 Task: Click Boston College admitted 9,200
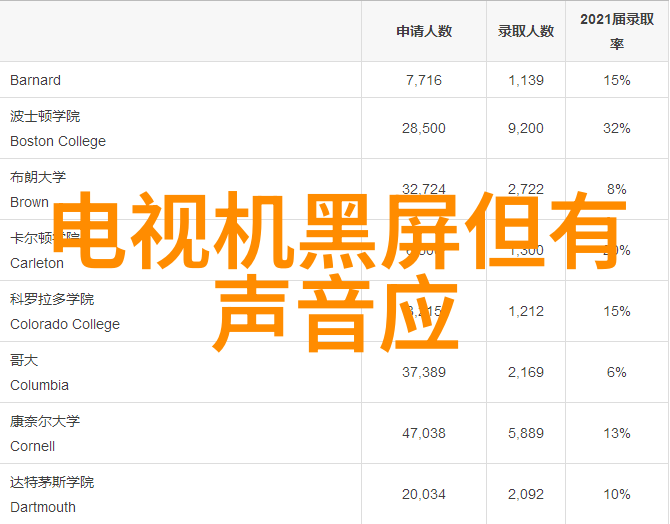coord(526,128)
